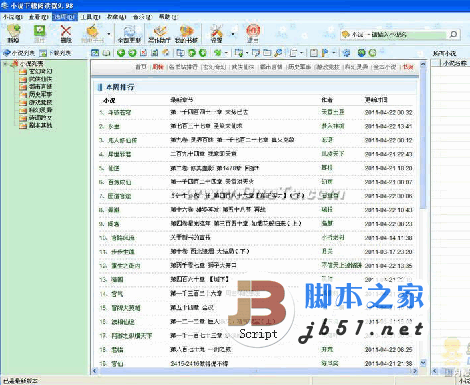
Task: Click the magnifier search button
Action: tap(453, 34)
